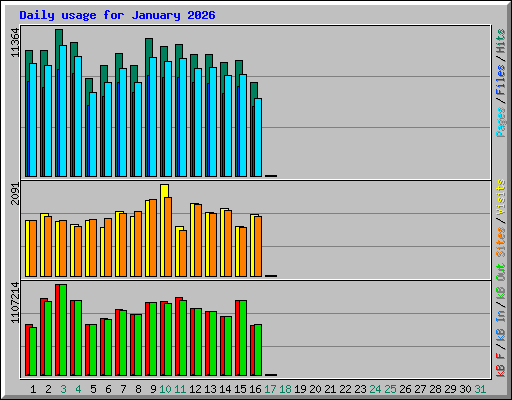
Task: Click day 3 on the x-axis
Action: (x=63, y=389)
